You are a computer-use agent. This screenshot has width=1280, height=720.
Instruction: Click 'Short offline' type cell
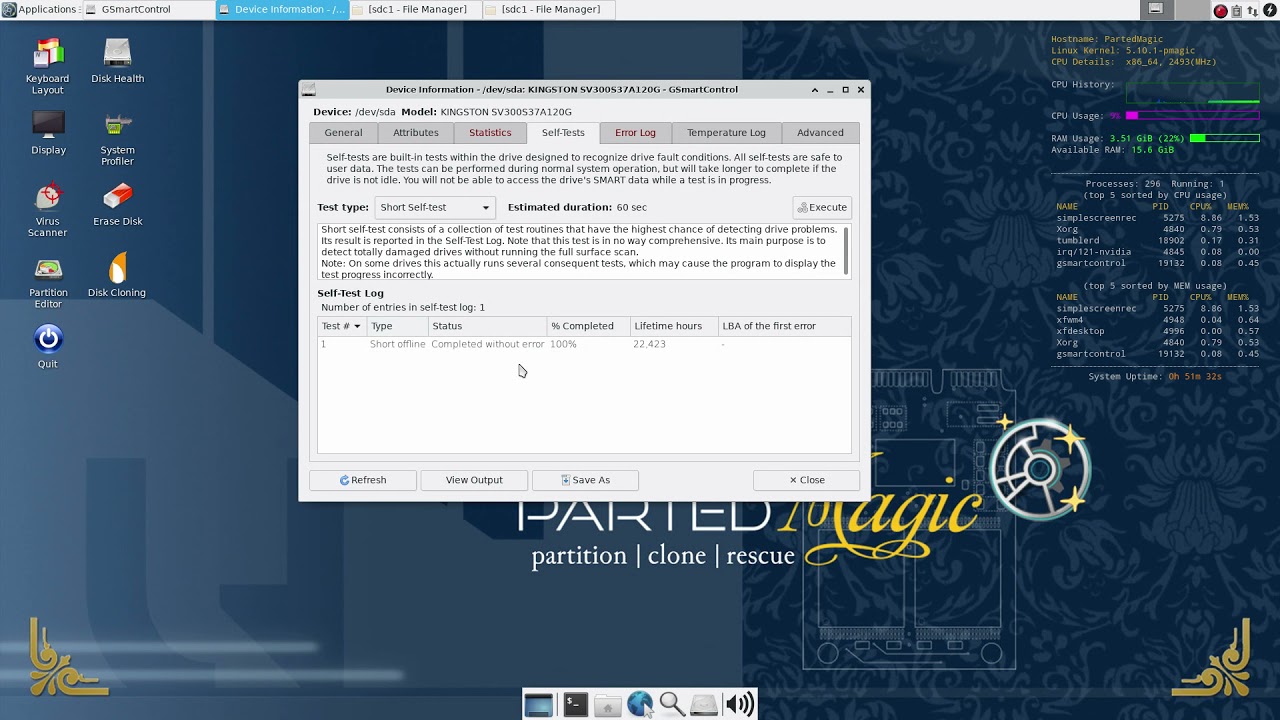coord(397,344)
